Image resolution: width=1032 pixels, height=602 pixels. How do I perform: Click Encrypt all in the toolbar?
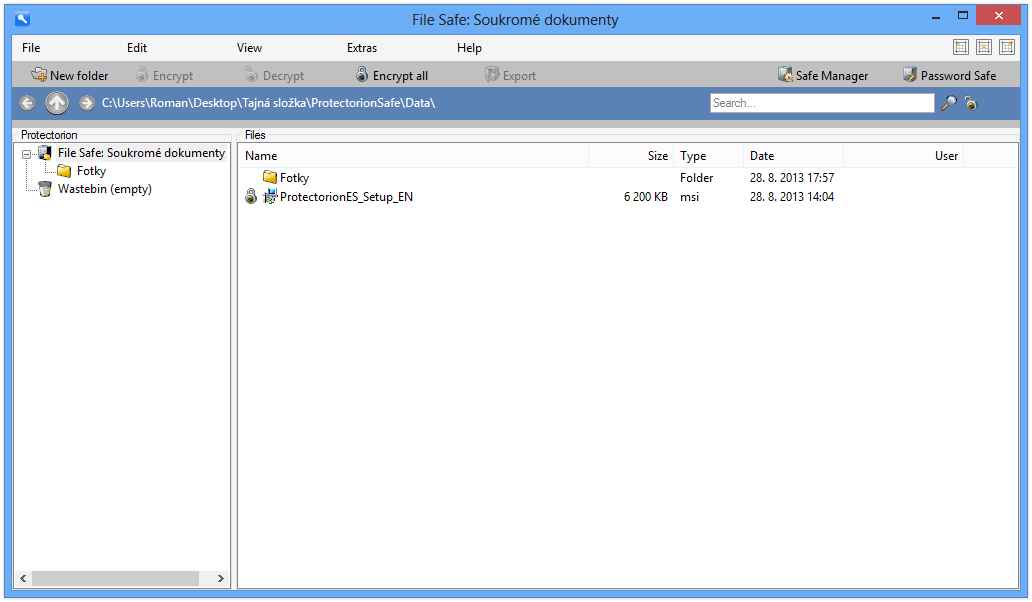(392, 75)
